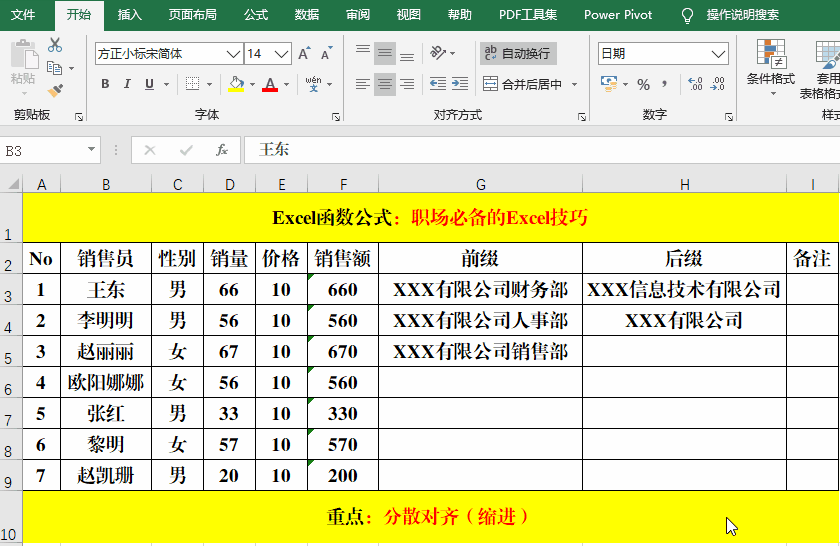
Task: Click the wén phonetic guide icon
Action: pyautogui.click(x=313, y=84)
